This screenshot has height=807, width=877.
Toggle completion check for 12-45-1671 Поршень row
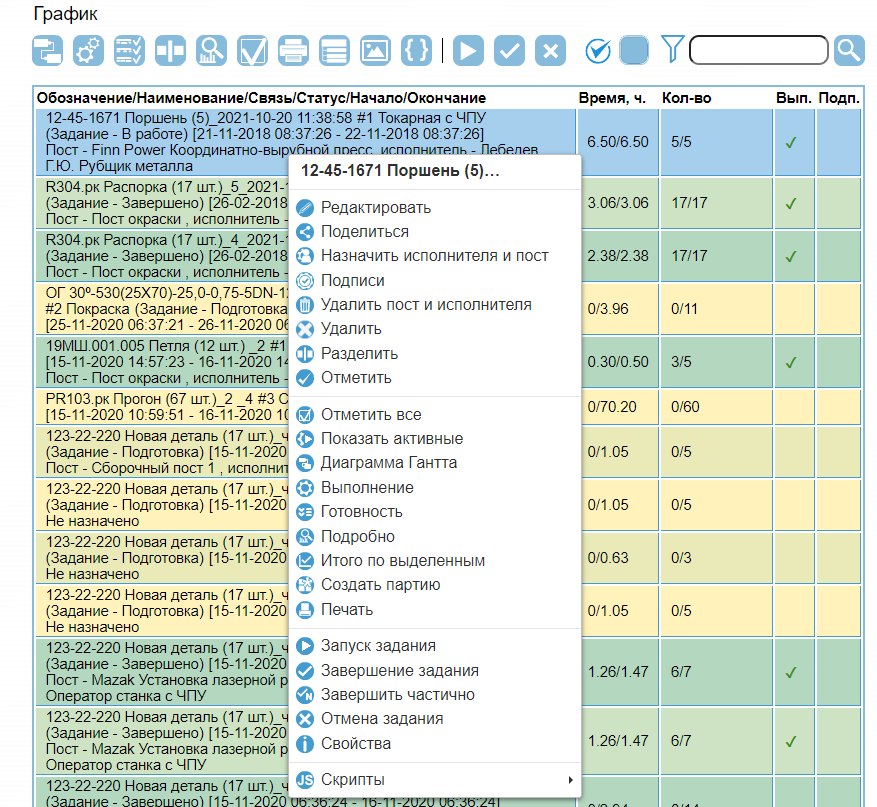click(790, 143)
